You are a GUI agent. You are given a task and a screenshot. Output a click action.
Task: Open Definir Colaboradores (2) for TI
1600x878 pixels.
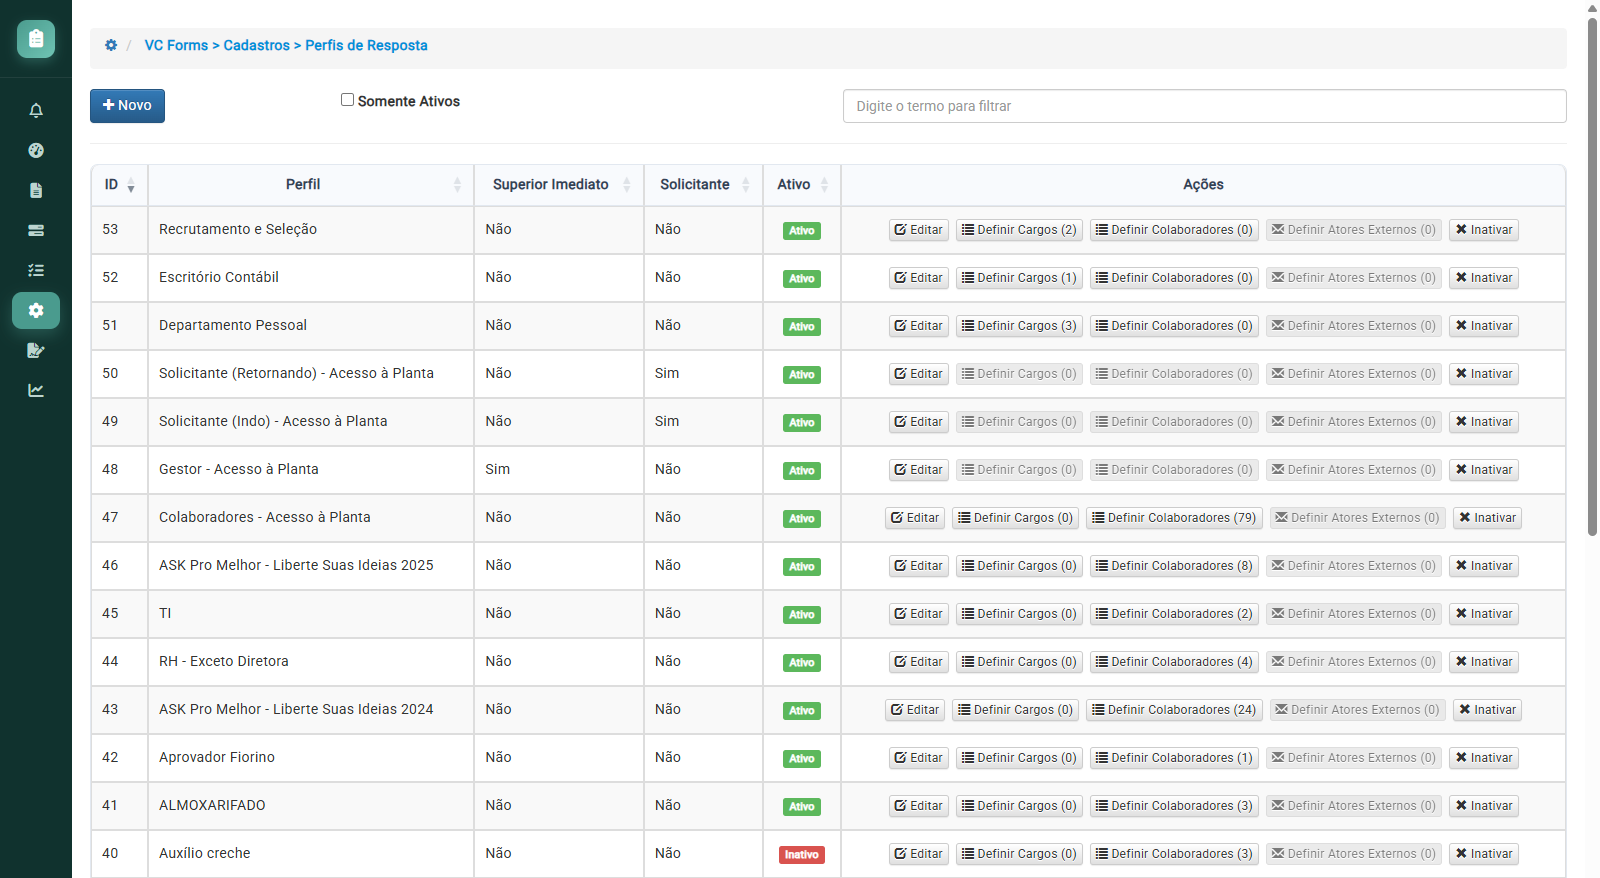[1174, 614]
